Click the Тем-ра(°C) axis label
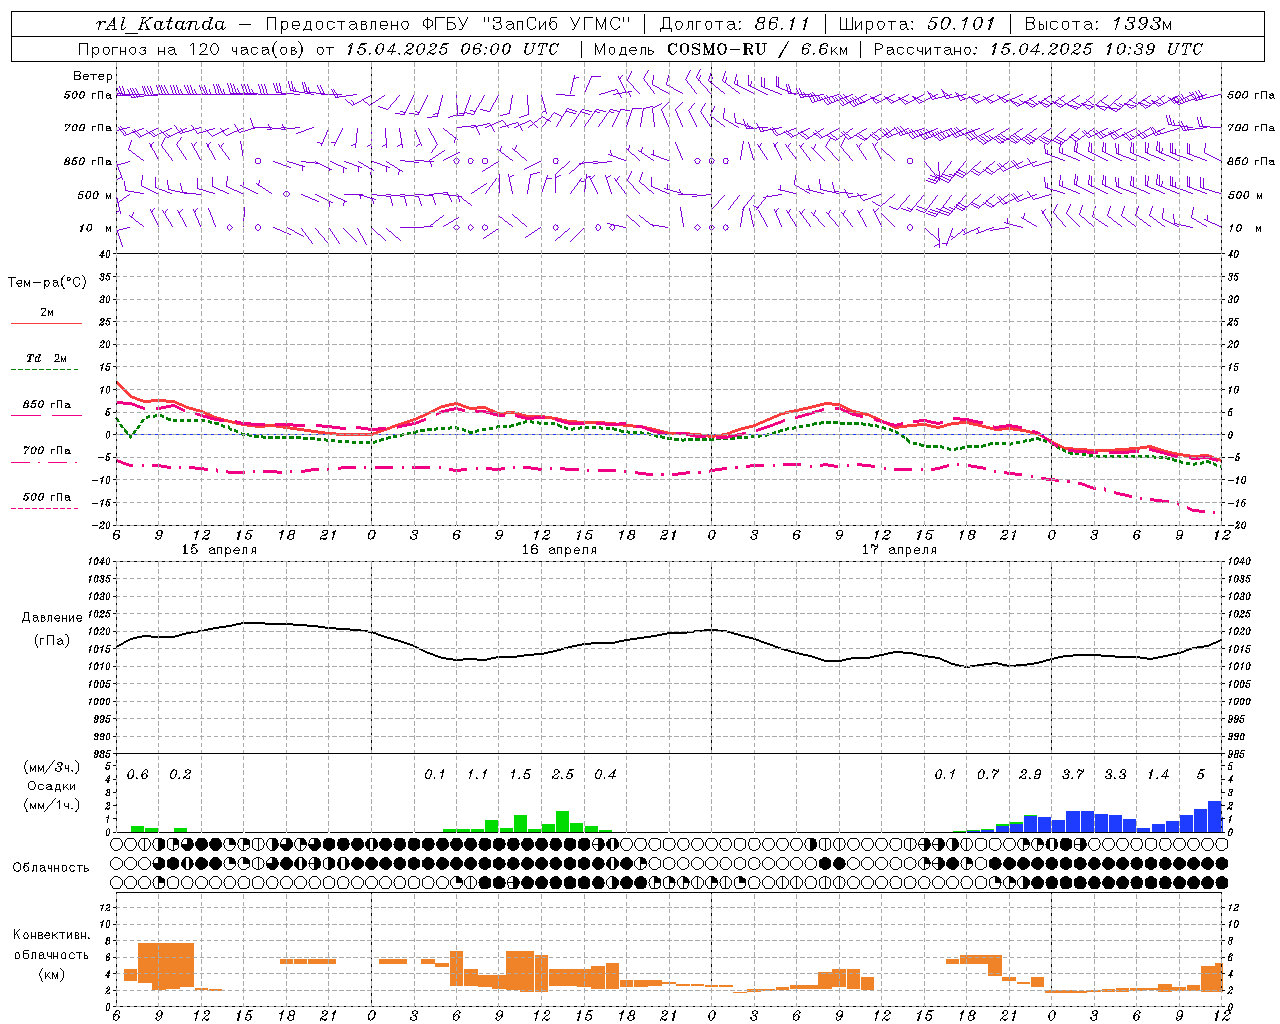This screenshot has width=1280, height=1024. (x=47, y=283)
